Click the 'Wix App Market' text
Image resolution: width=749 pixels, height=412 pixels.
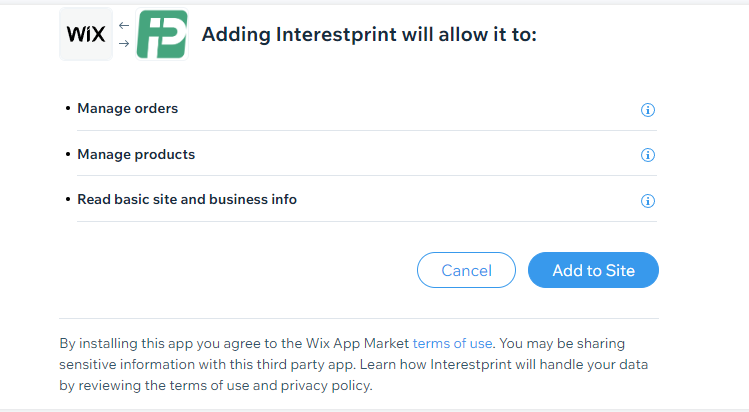(358, 344)
